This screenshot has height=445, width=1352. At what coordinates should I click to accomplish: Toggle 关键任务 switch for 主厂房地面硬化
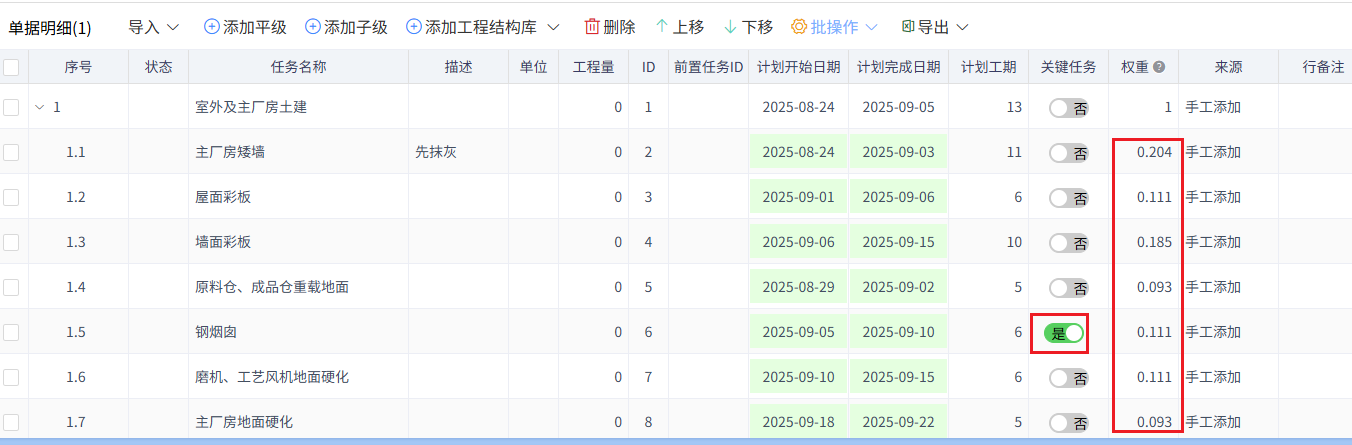coord(1069,423)
